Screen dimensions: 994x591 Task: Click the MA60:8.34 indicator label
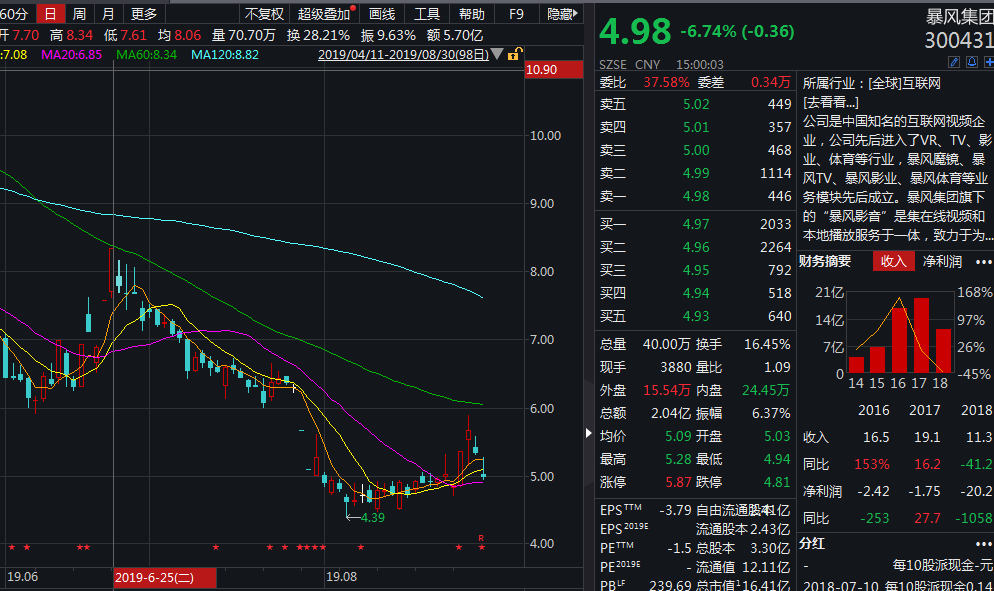click(146, 55)
